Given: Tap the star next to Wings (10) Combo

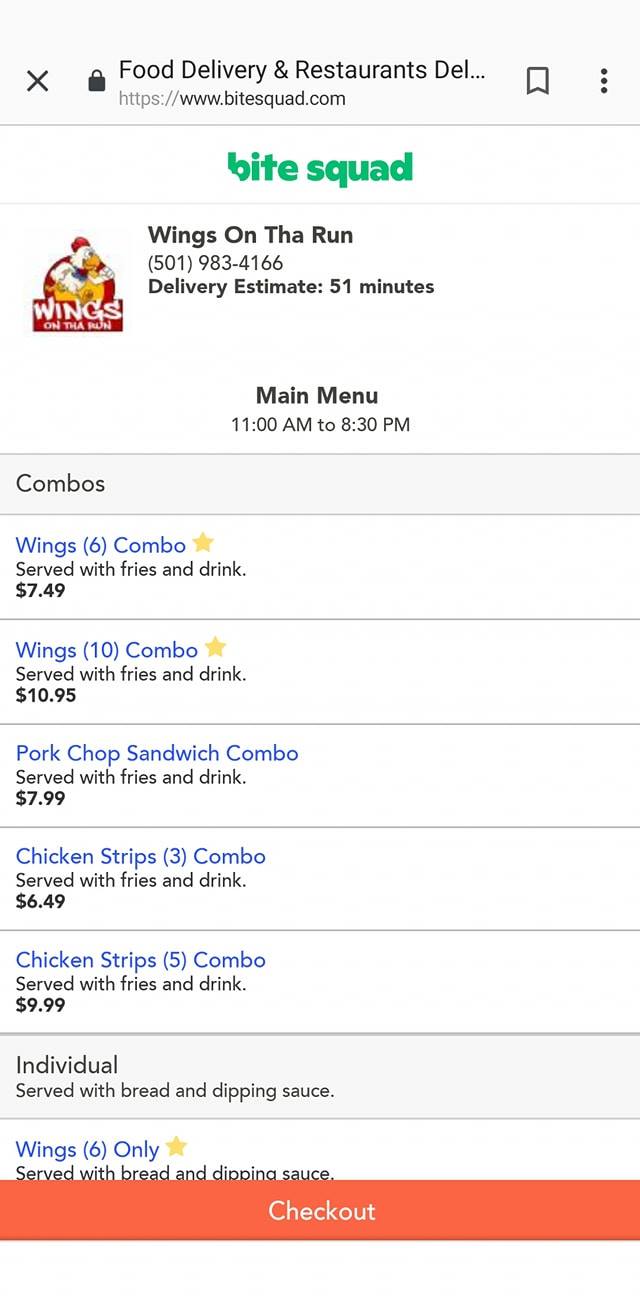Looking at the screenshot, I should tap(215, 647).
